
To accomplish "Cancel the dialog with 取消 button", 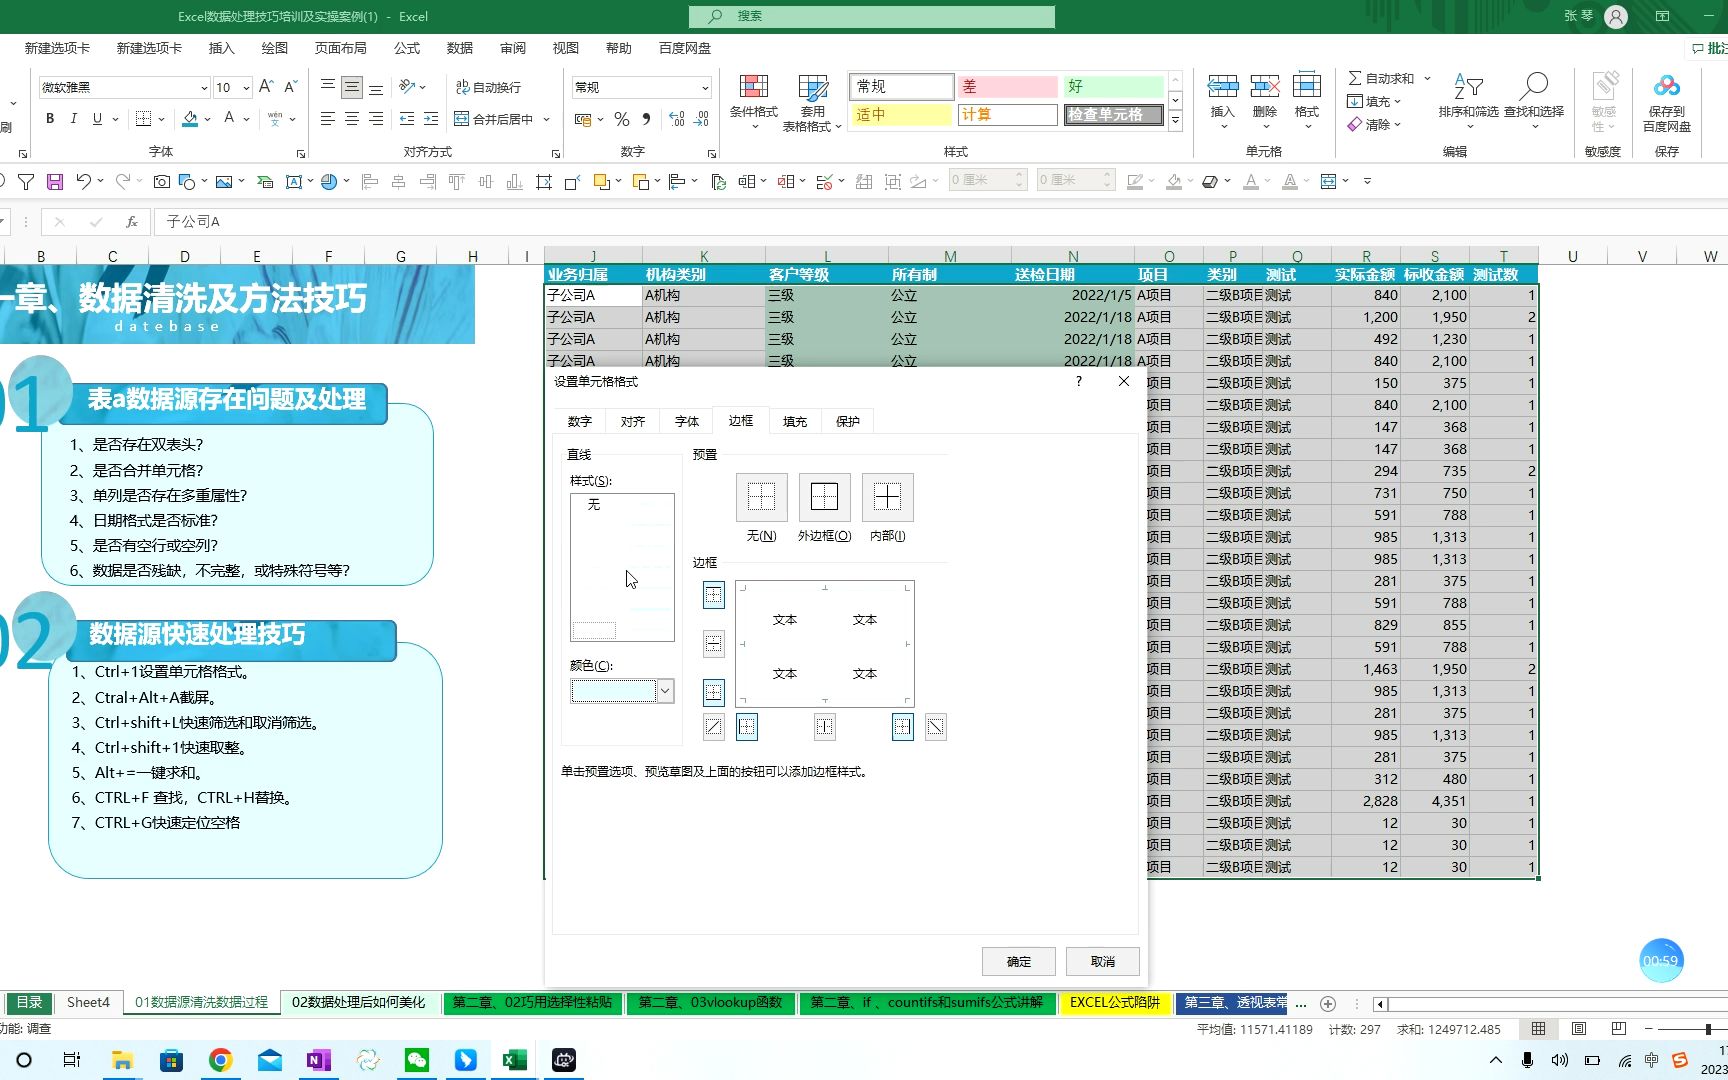I will (x=1103, y=961).
